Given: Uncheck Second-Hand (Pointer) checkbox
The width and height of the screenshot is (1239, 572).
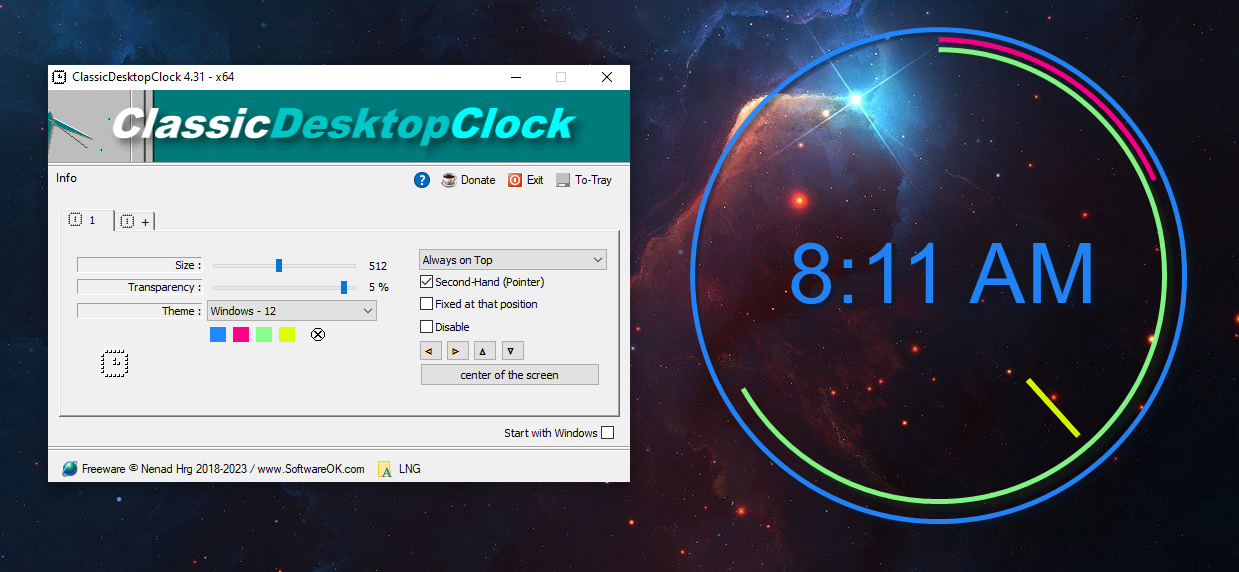Looking at the screenshot, I should coord(427,282).
